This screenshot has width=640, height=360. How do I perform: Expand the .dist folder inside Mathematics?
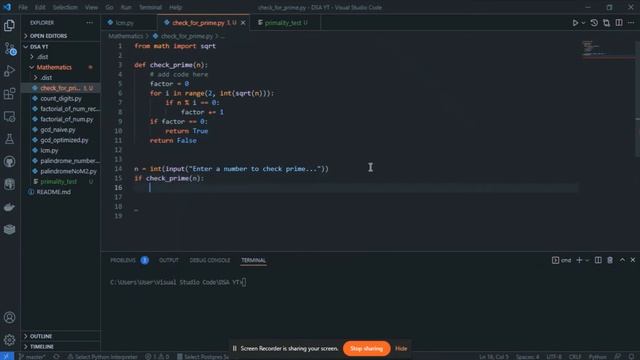60,78
